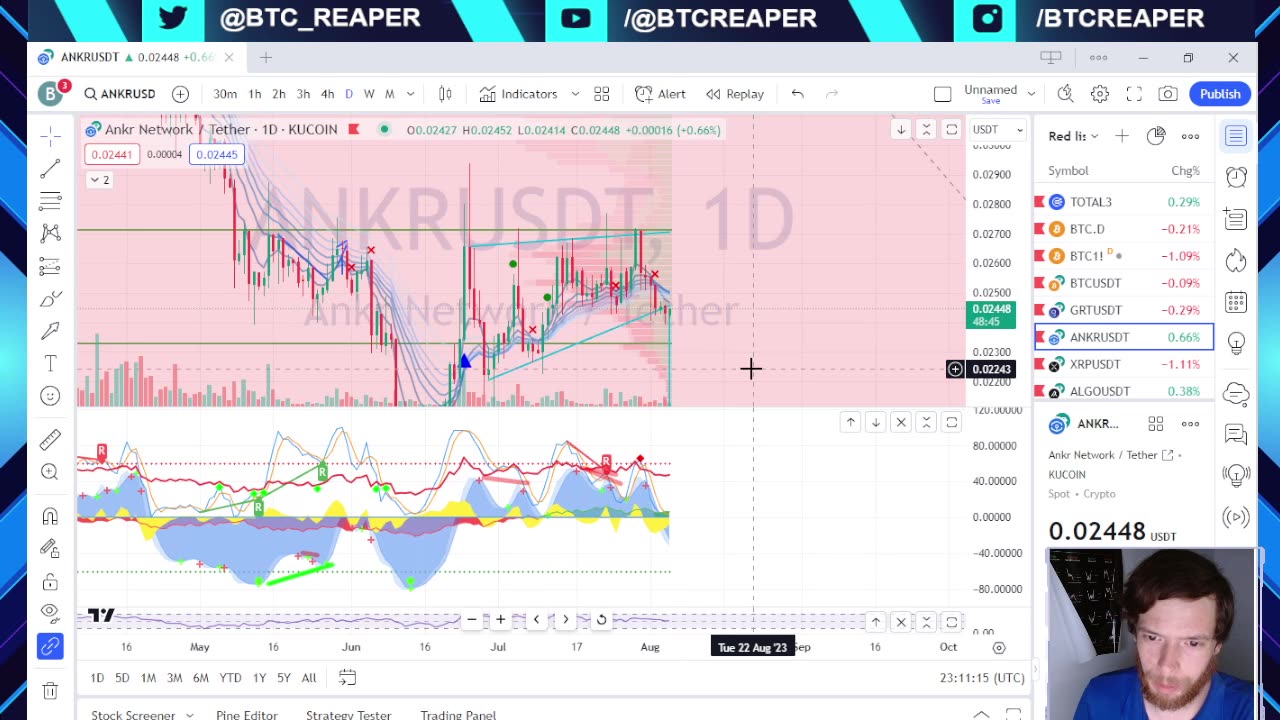
Task: Open the quick search icon
Action: 1066,94
